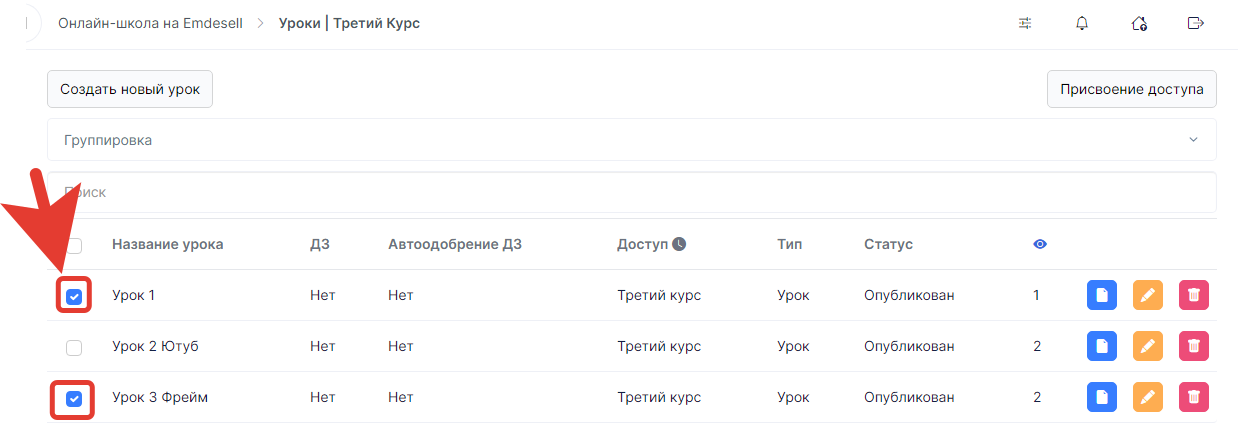Click the lesson search input field

coord(632,192)
